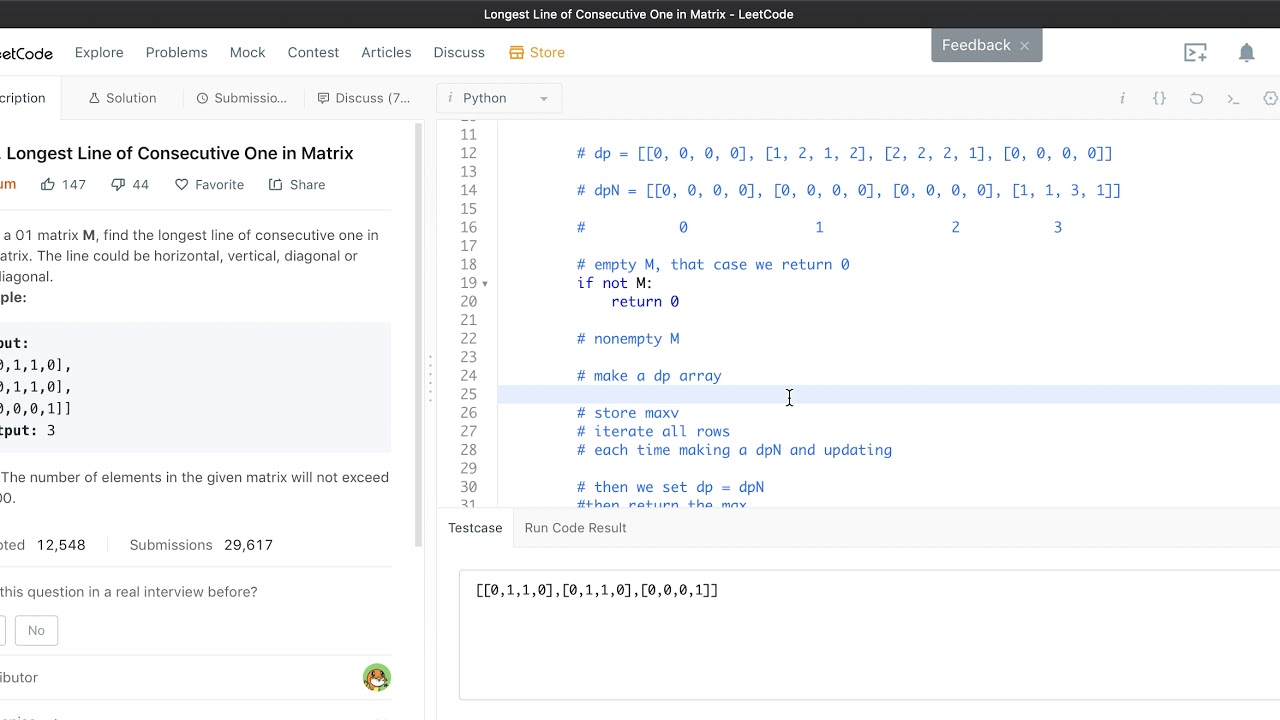Click the '# store maxv' comment
This screenshot has width=1280, height=720.
pyautogui.click(x=628, y=413)
